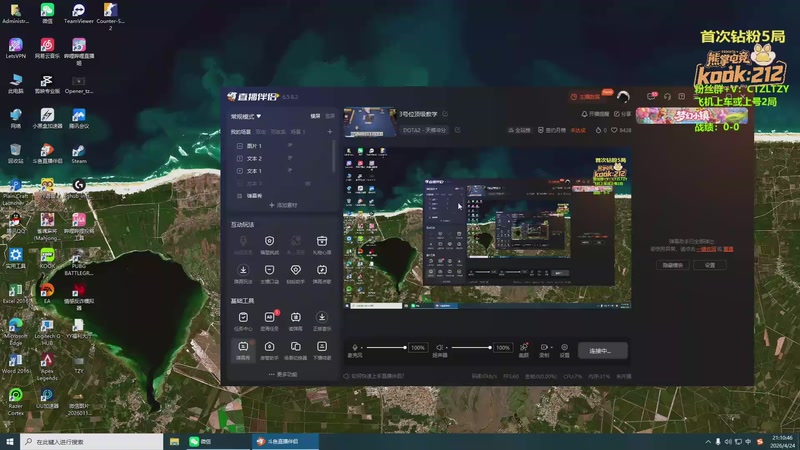Viewport: 800px width, 450px height.
Task: Mute the 麦克风 microphone icon
Action: click(355, 347)
